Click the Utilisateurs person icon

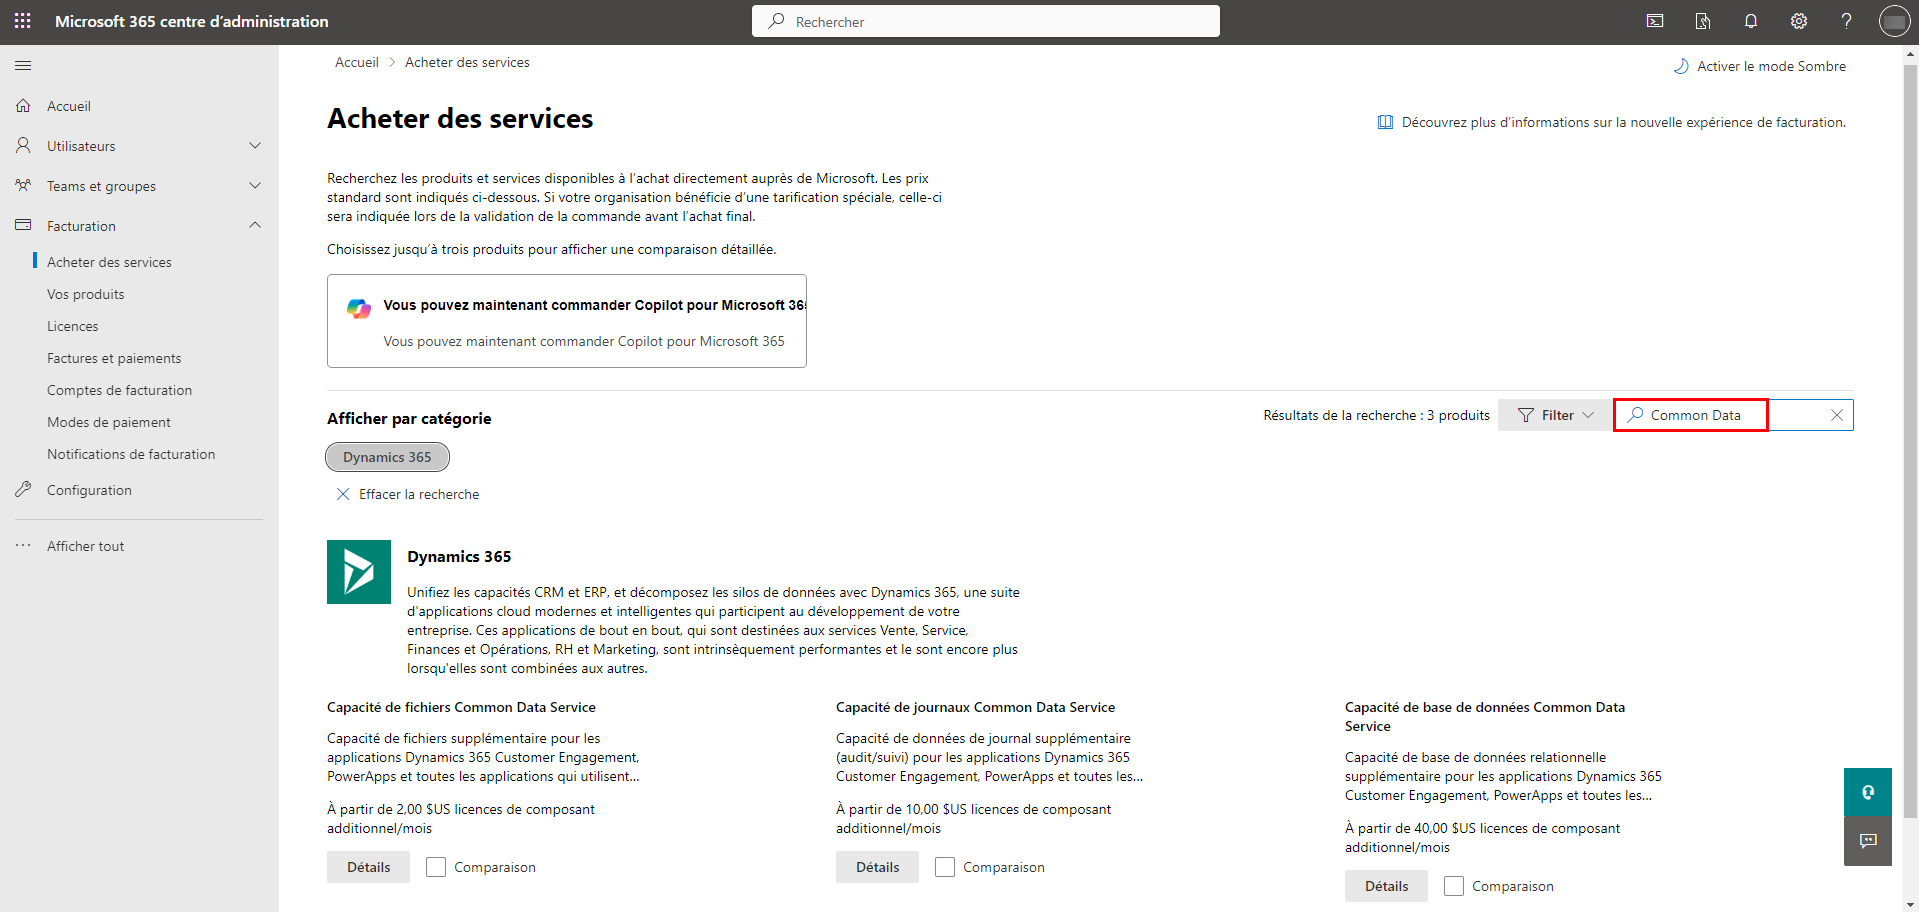tap(23, 145)
